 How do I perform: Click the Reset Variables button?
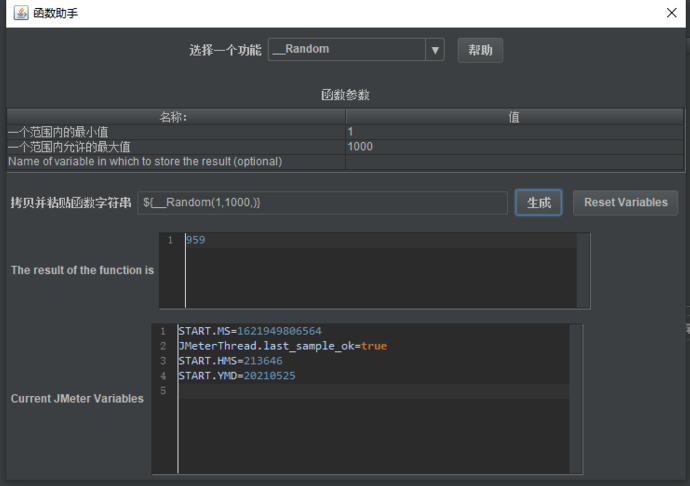pyautogui.click(x=625, y=202)
